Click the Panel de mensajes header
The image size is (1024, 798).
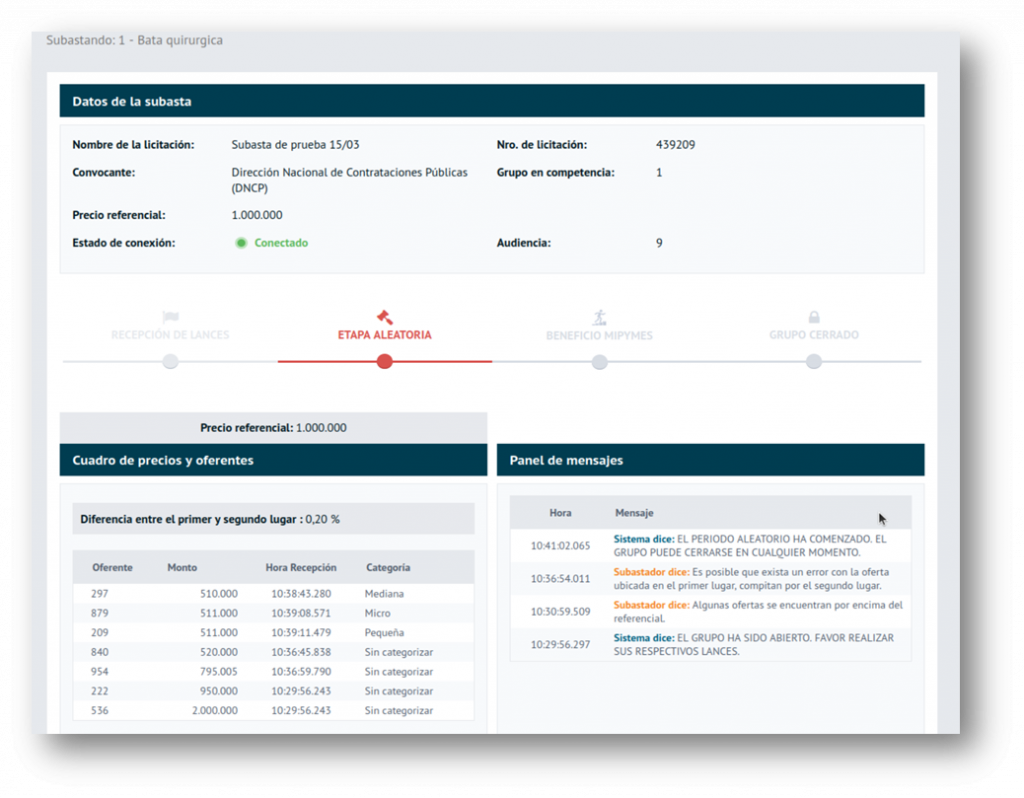click(x=711, y=460)
